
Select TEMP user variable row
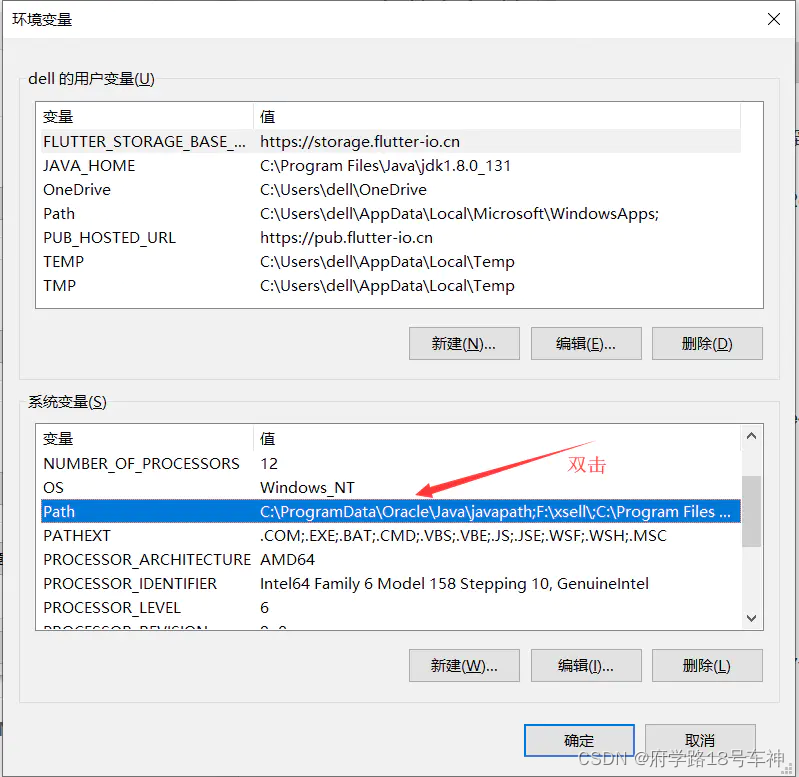[391, 261]
